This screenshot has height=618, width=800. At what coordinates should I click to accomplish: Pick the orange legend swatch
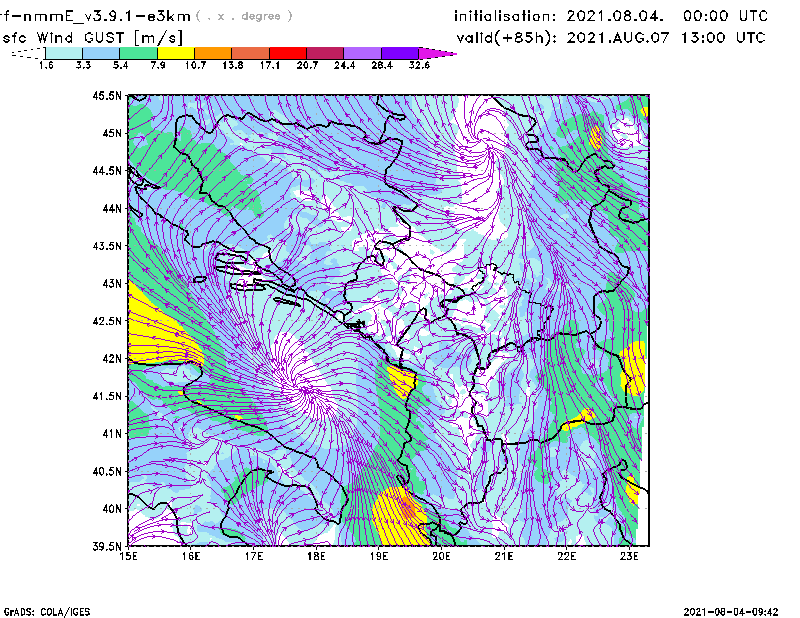pyautogui.click(x=213, y=53)
